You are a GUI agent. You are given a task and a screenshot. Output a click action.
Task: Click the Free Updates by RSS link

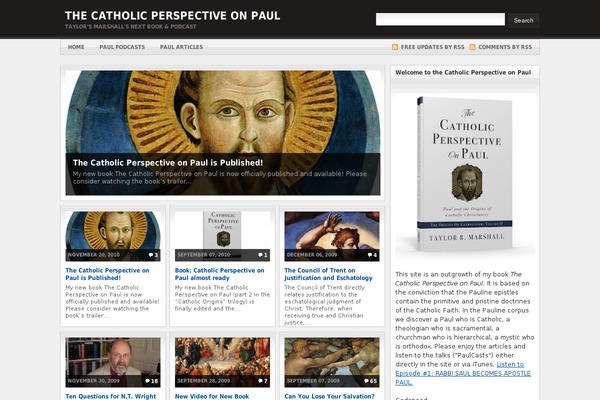click(x=432, y=47)
